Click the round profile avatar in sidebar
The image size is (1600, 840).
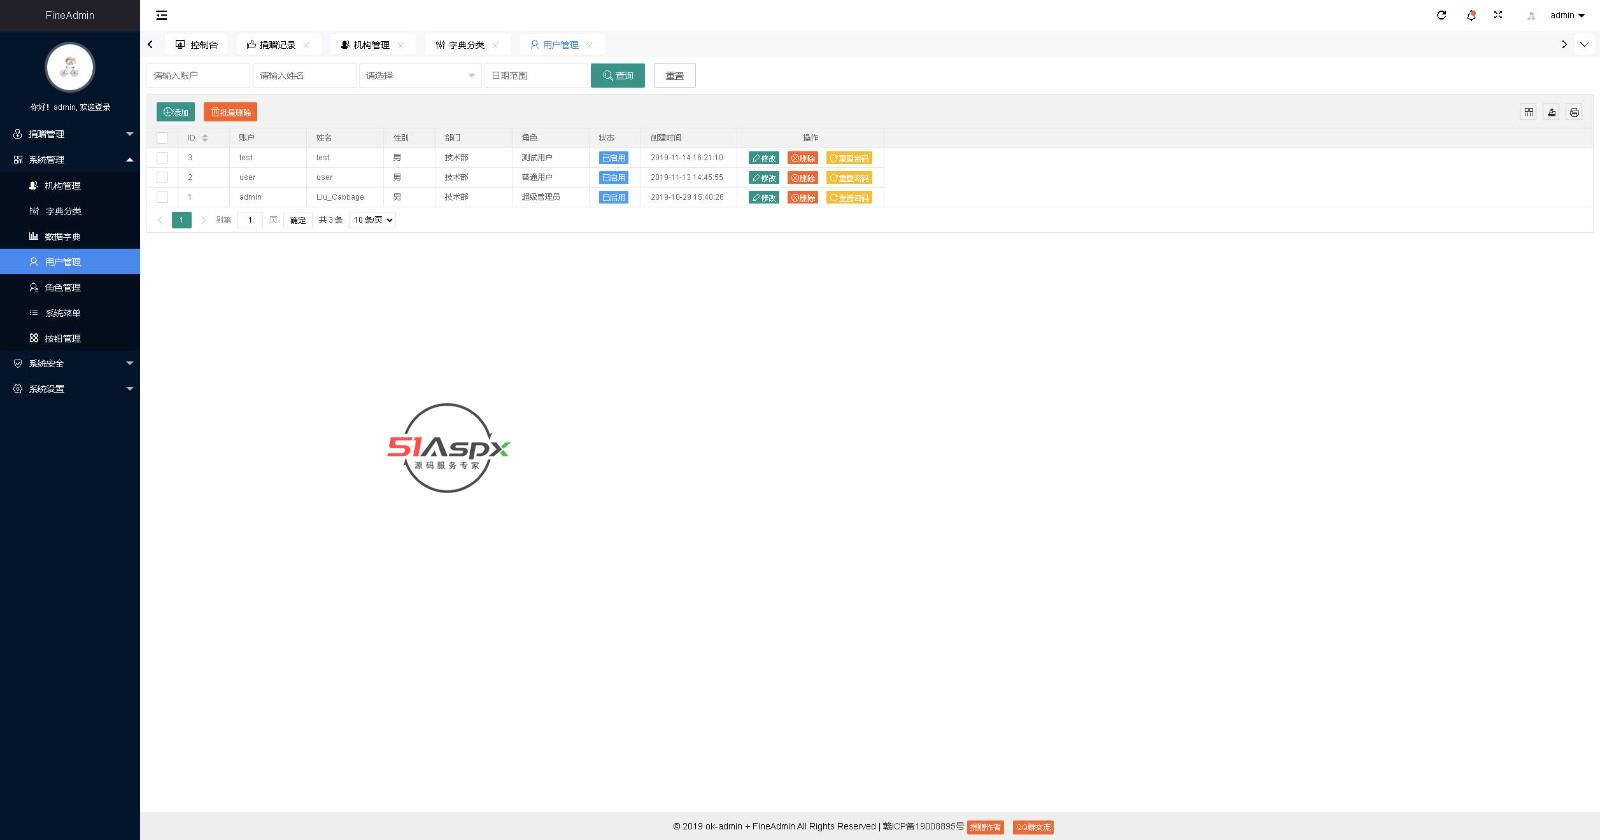click(x=70, y=68)
